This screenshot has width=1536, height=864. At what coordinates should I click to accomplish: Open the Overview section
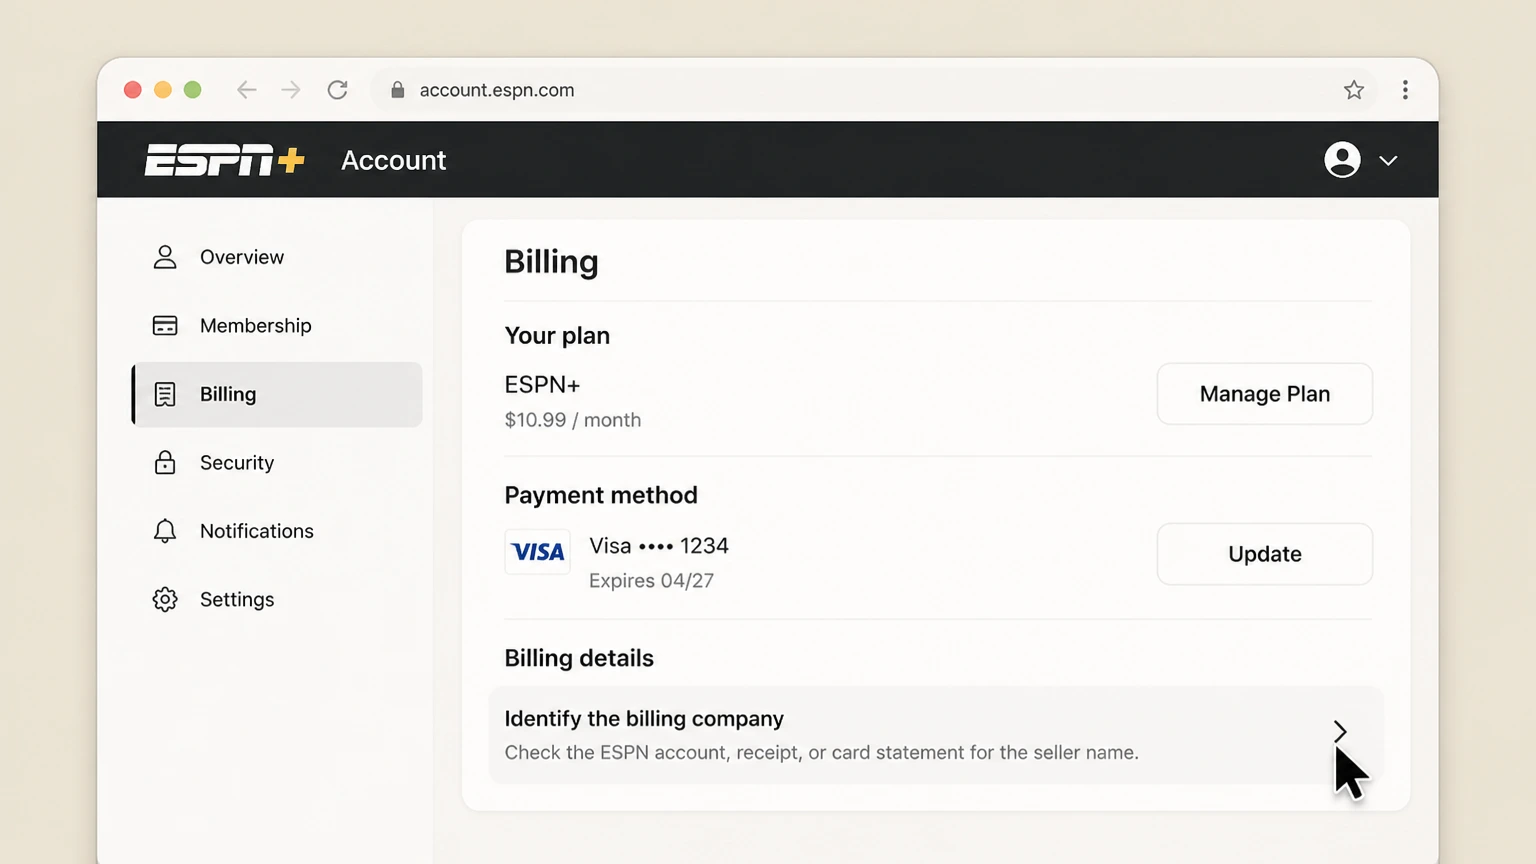277,257
